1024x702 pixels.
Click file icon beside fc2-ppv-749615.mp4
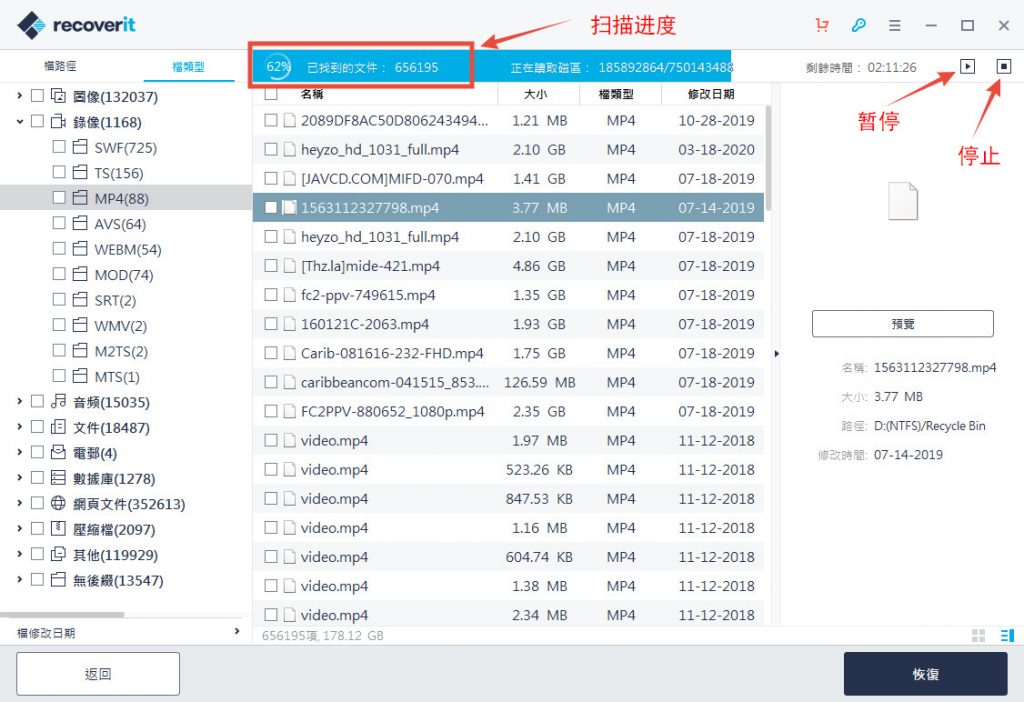pos(289,295)
